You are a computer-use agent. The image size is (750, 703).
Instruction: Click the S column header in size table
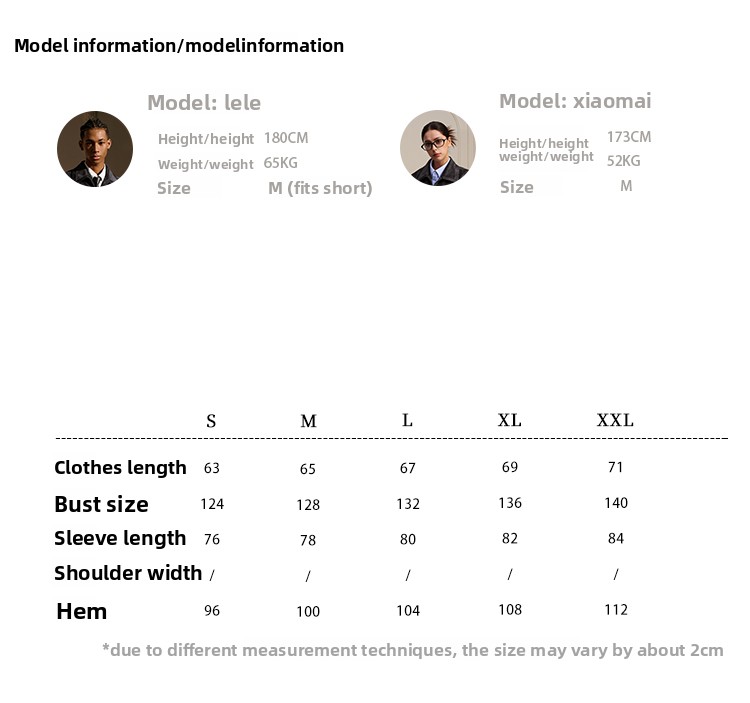coord(211,421)
